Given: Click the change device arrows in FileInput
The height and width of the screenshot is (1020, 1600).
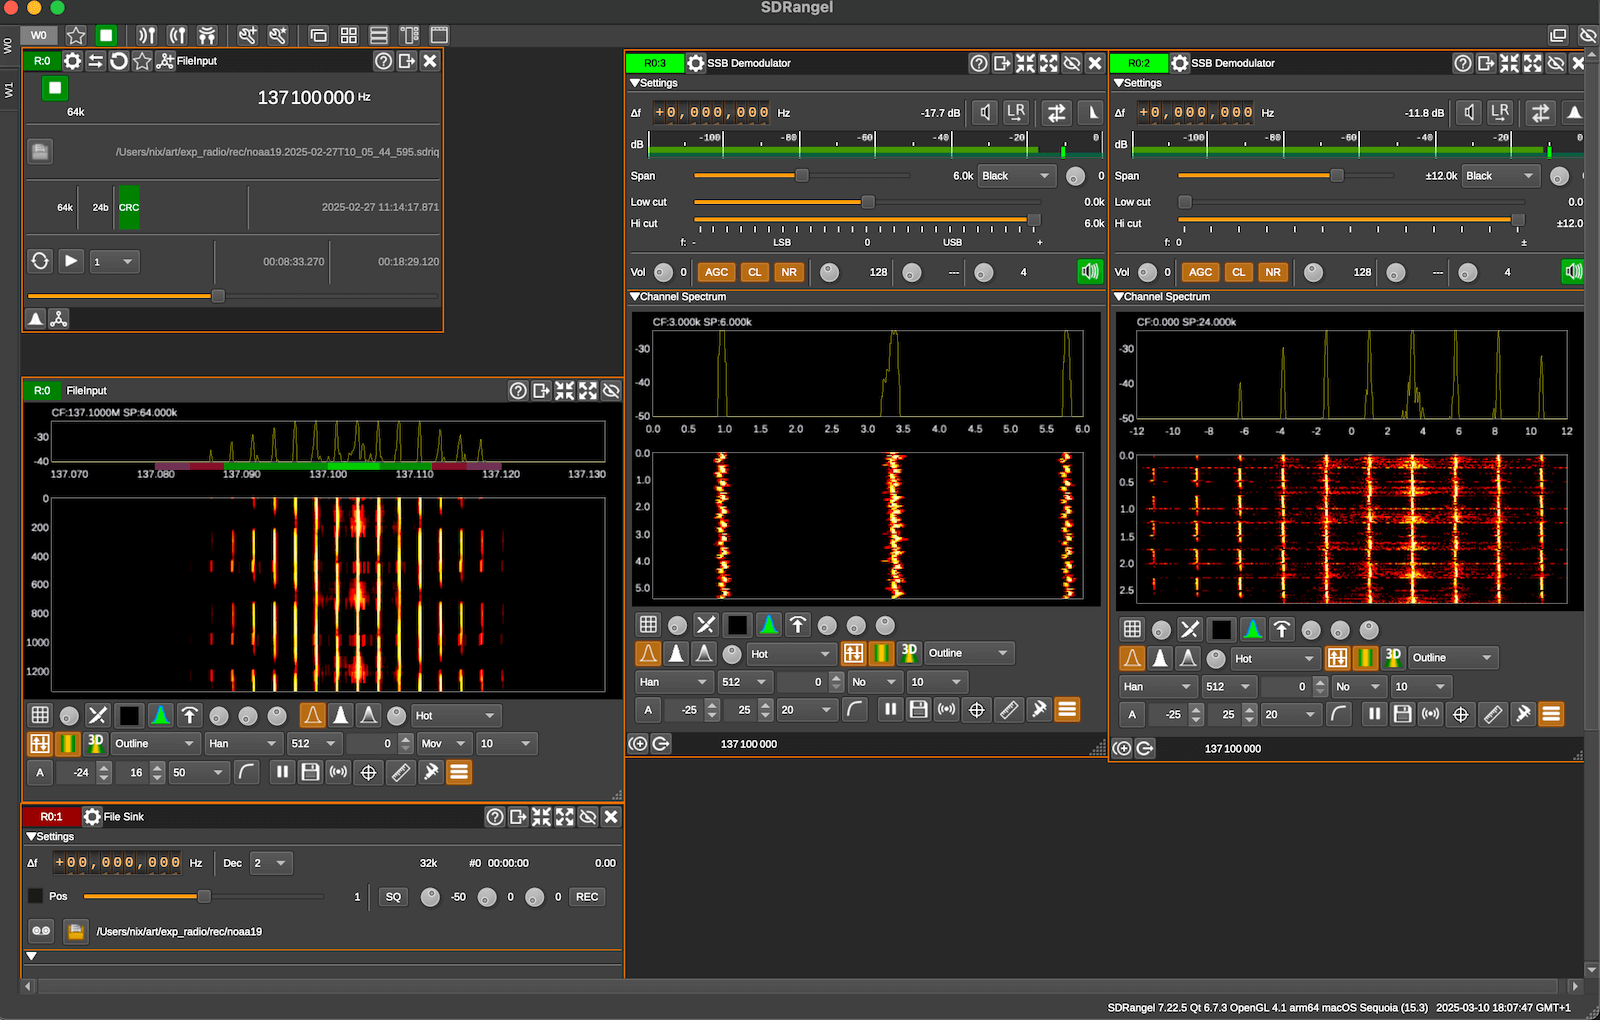Looking at the screenshot, I should (95, 61).
